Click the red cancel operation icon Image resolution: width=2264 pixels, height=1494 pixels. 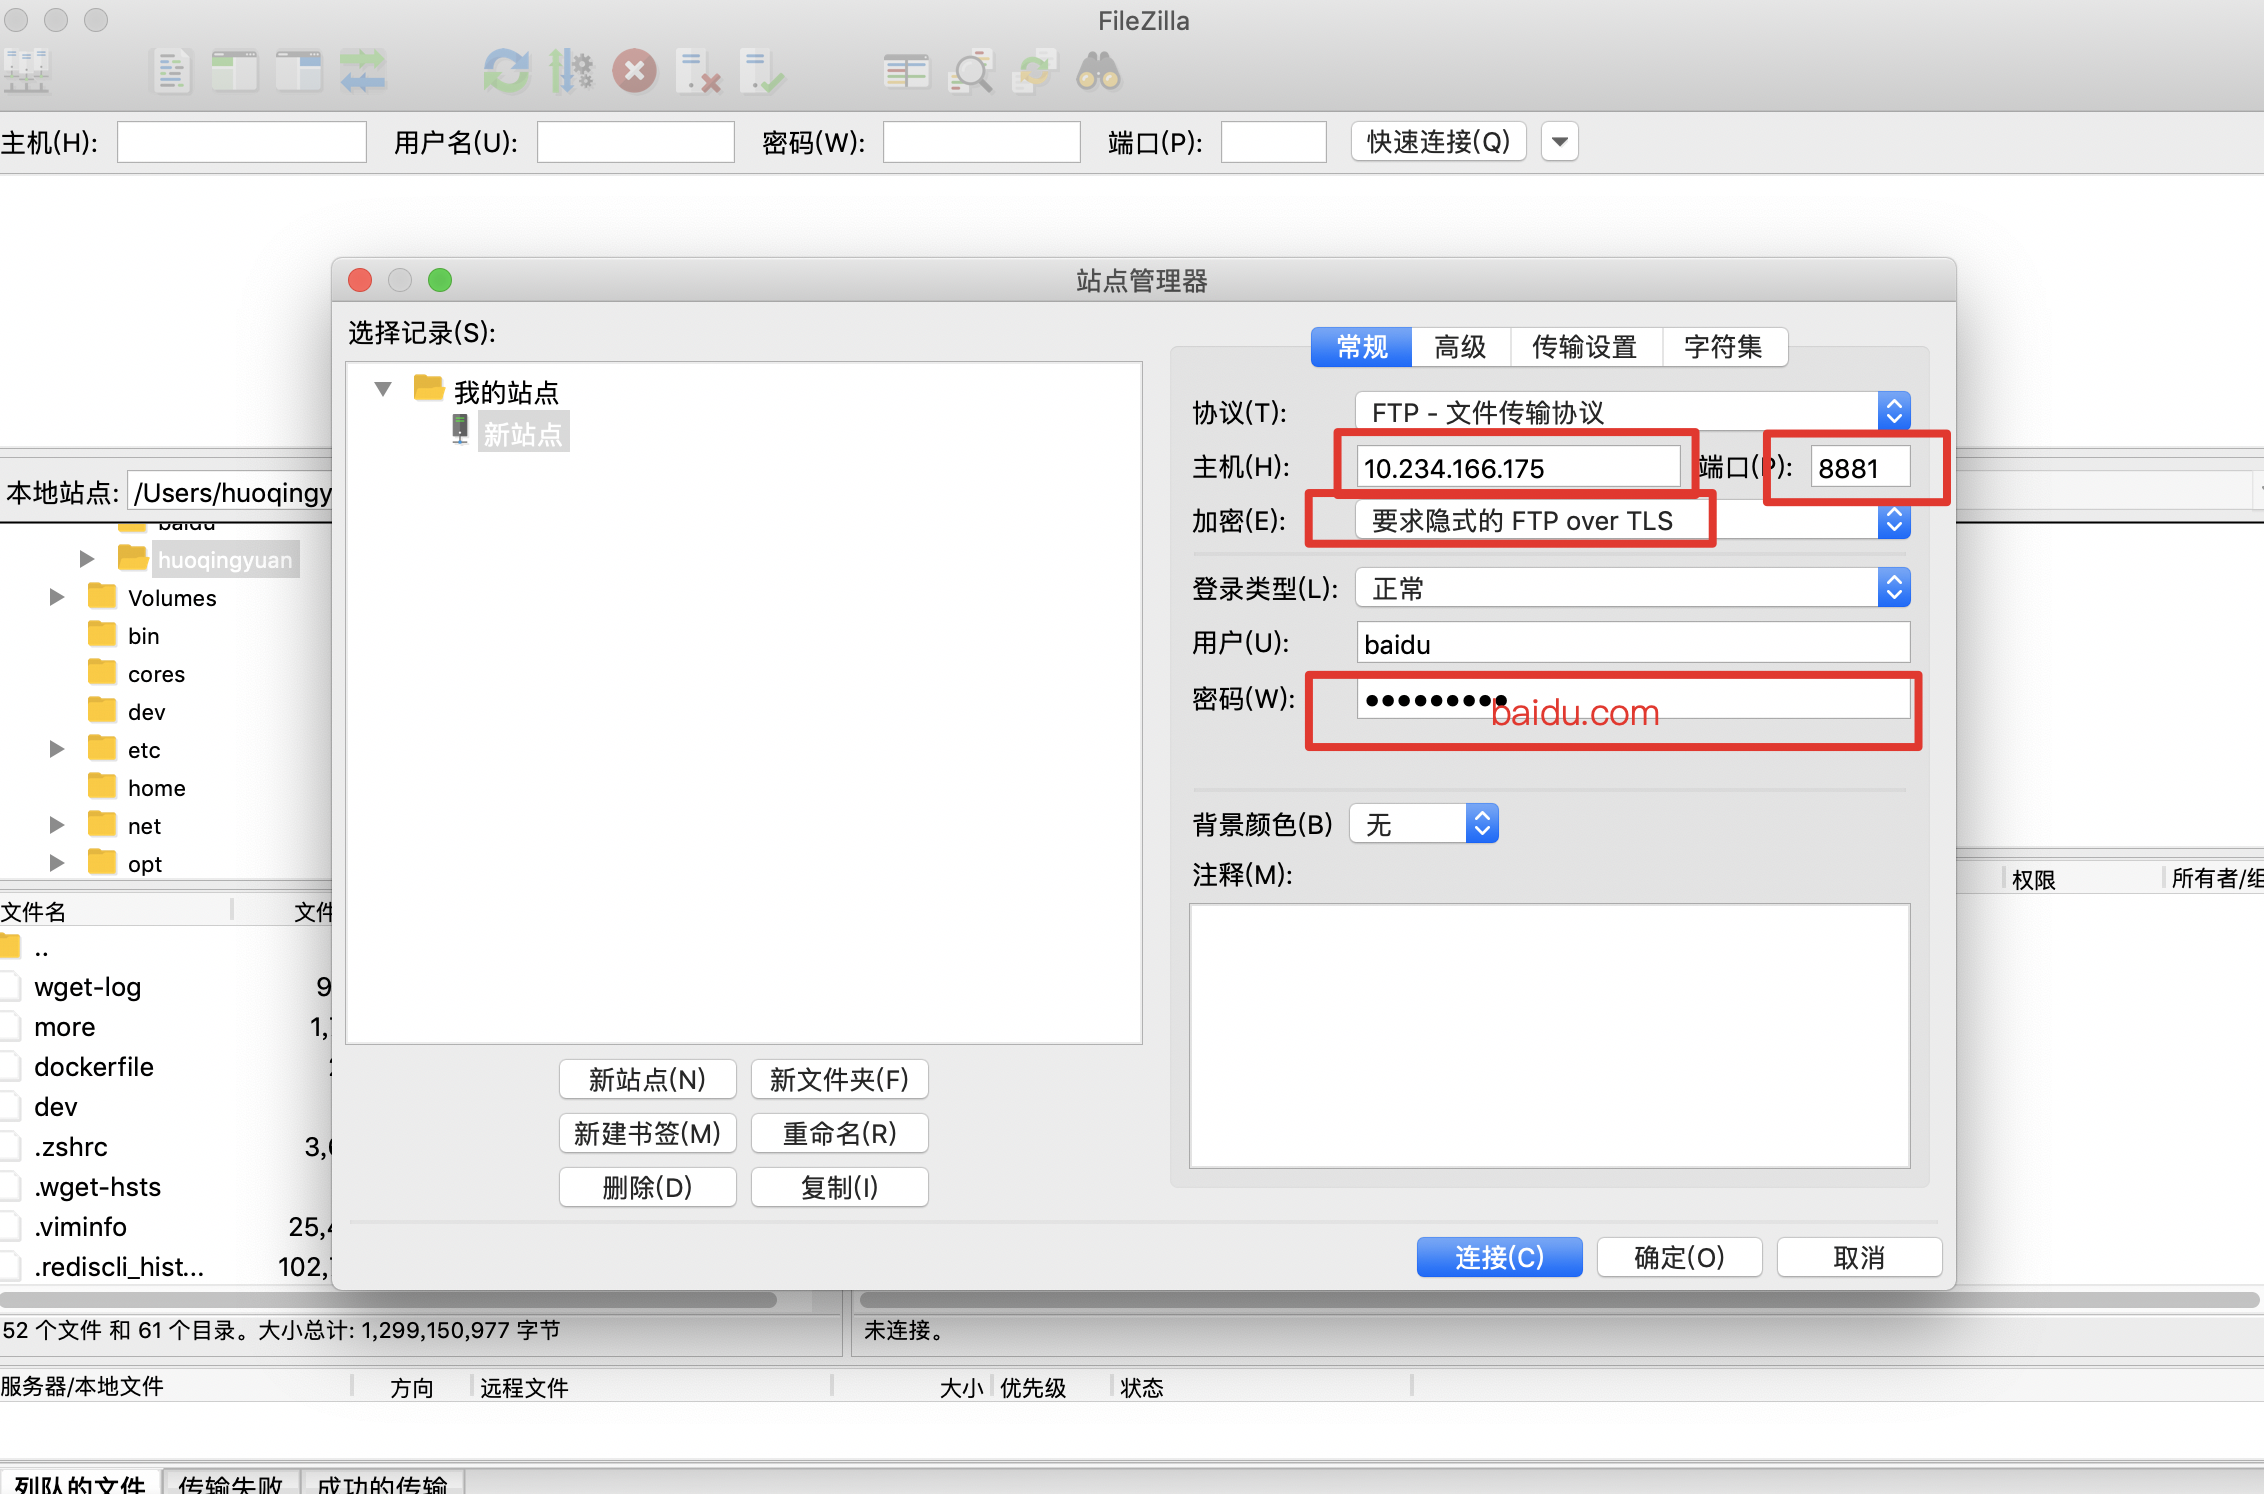634,72
